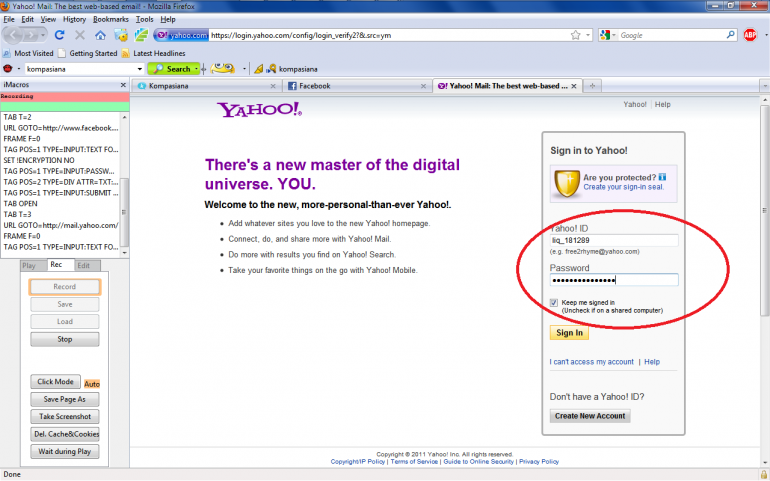The height and width of the screenshot is (481, 770).
Task: Open the kompasiana toolbar search dropdown
Action: (138, 69)
